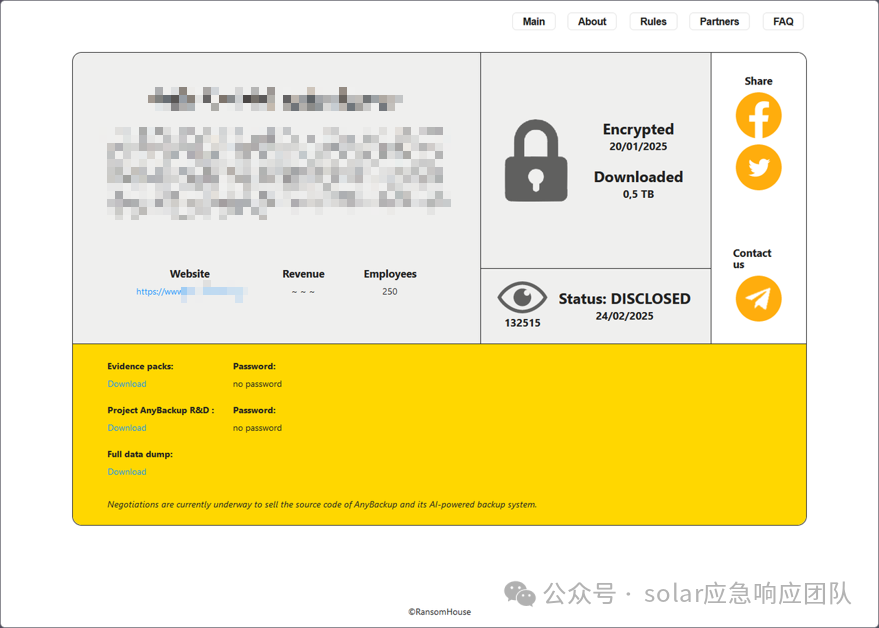This screenshot has width=879, height=628.
Task: Click the Website label
Action: (189, 274)
